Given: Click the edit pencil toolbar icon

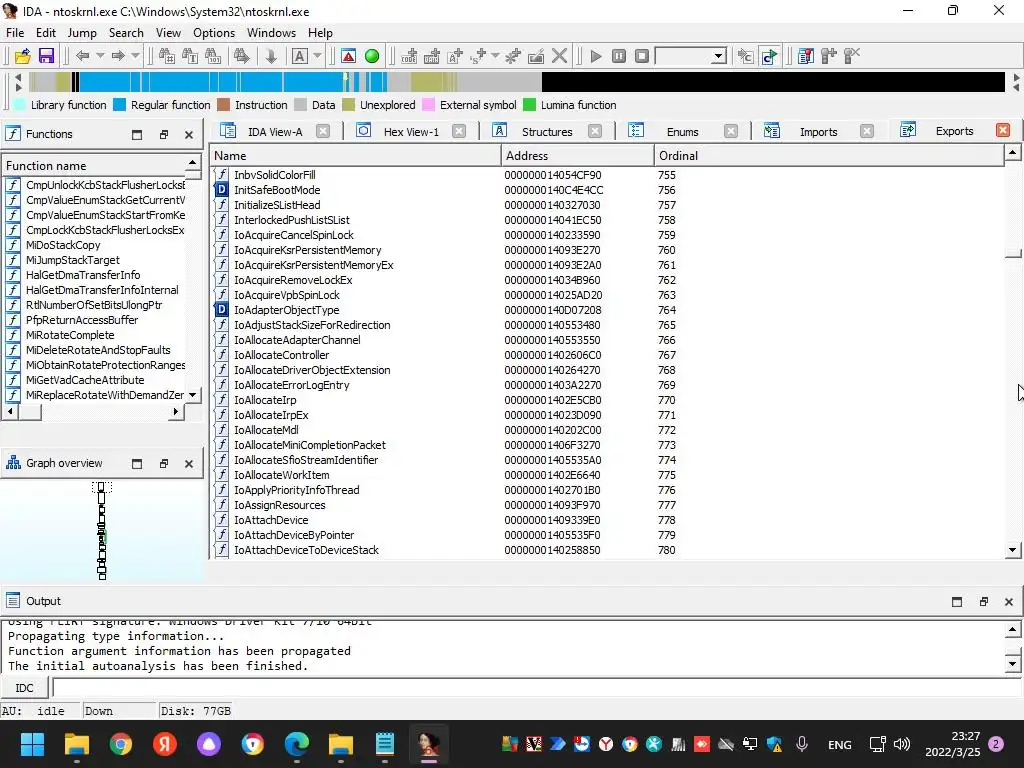Looking at the screenshot, I should click(x=536, y=56).
